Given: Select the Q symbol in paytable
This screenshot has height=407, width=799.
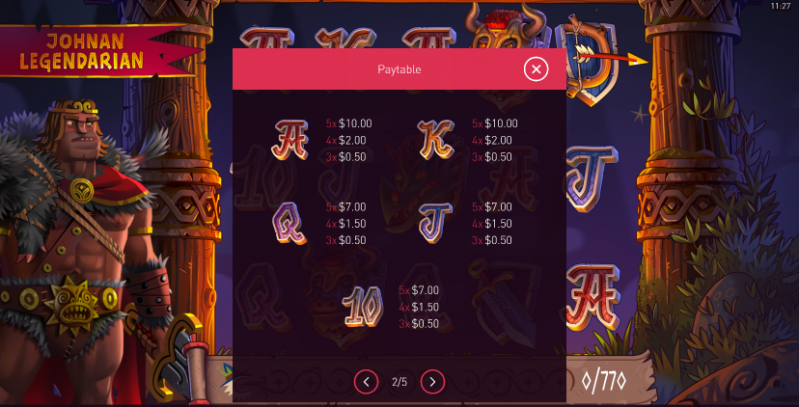Looking at the screenshot, I should tap(289, 223).
